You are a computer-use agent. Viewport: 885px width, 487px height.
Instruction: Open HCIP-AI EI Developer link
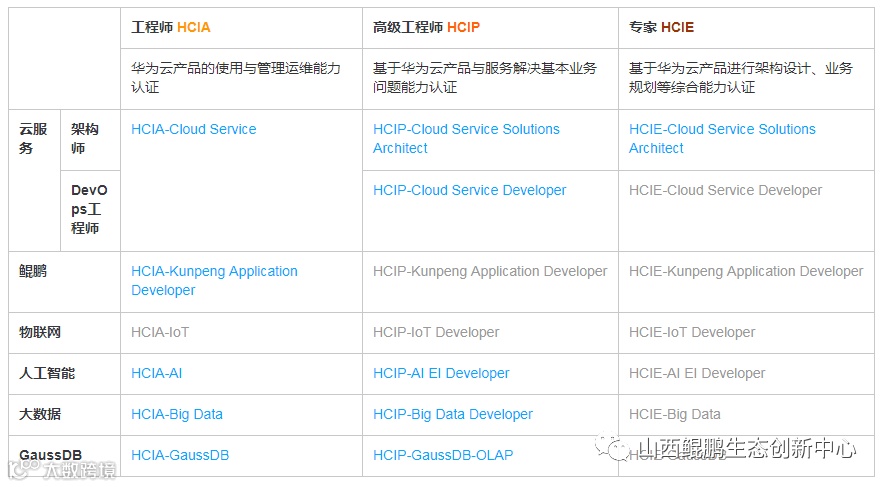tap(441, 373)
